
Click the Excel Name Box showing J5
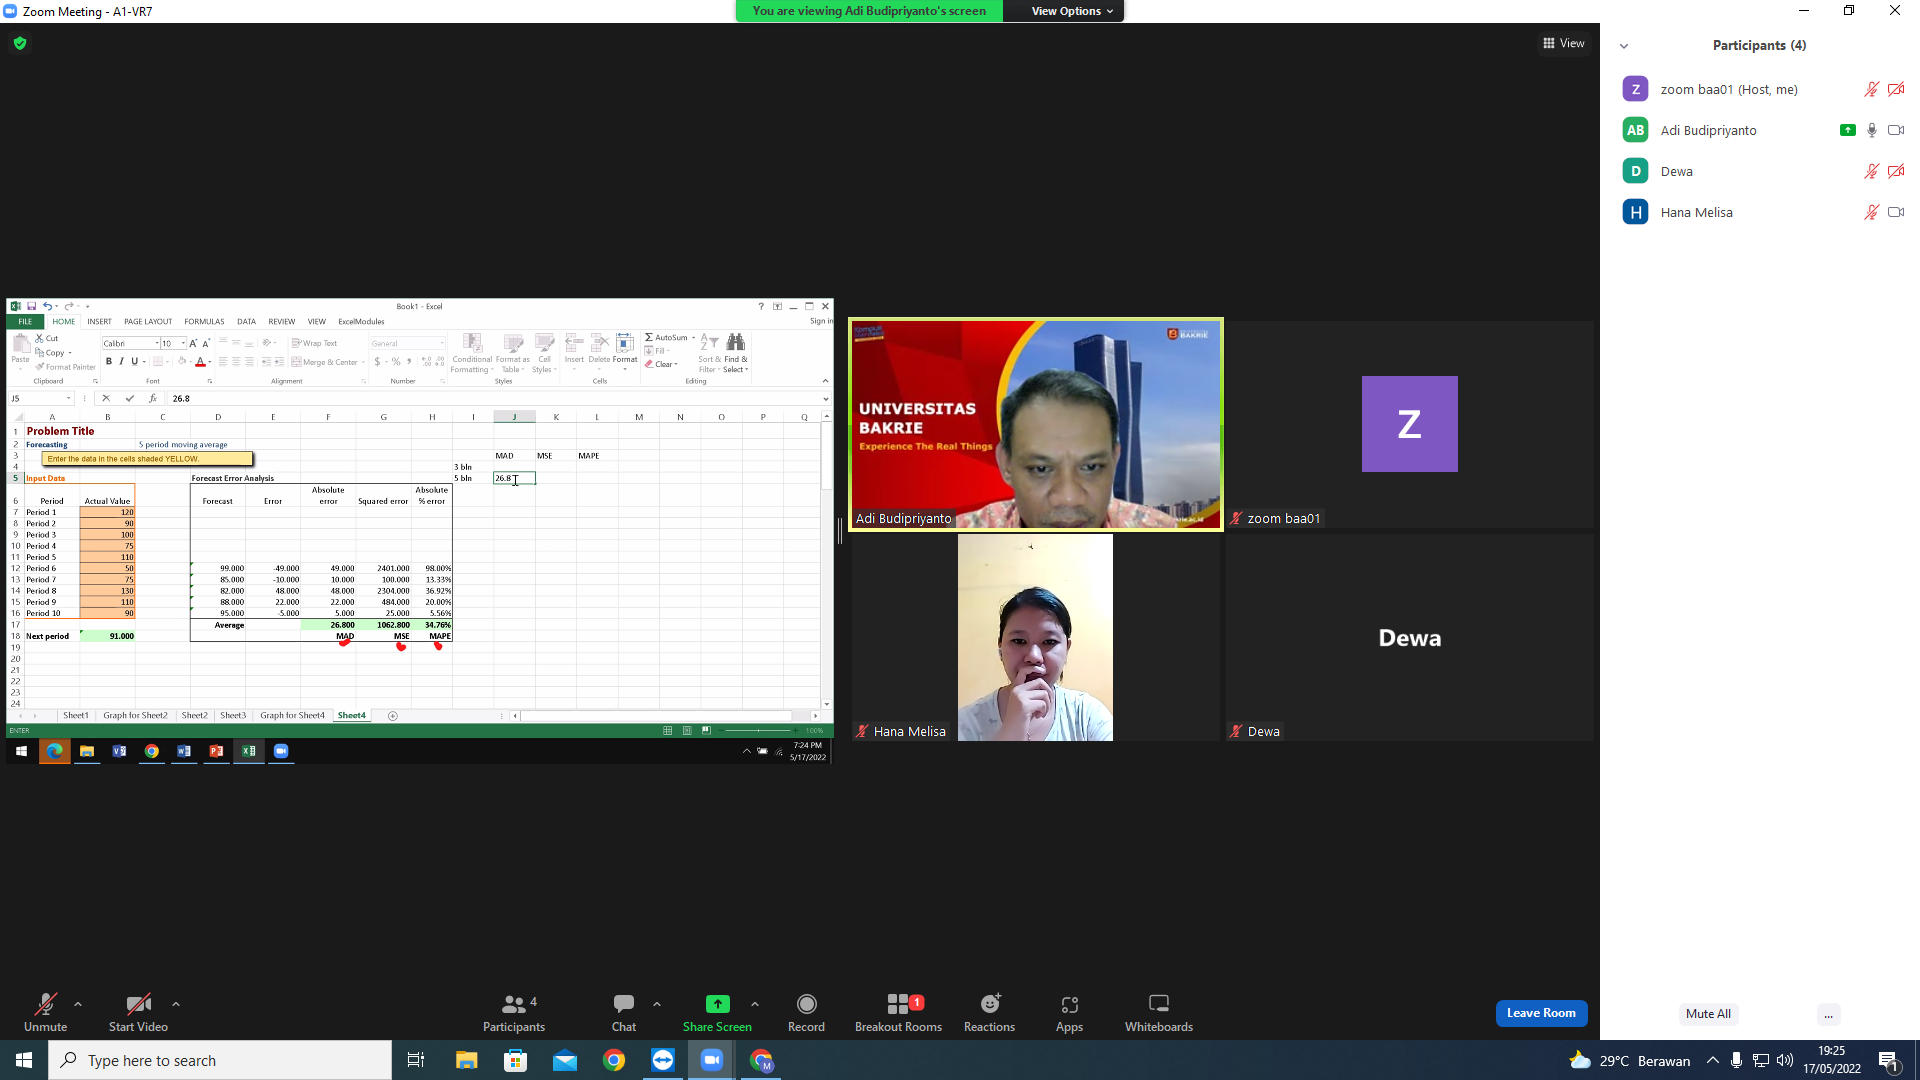40,399
